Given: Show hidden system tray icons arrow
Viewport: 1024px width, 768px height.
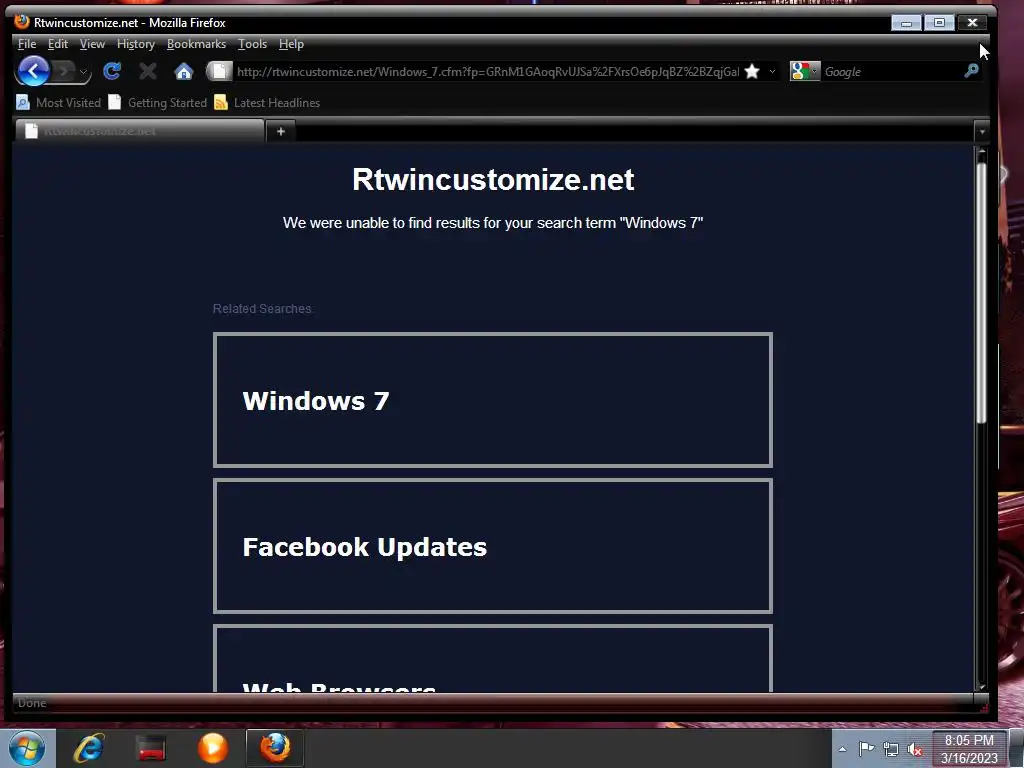Looking at the screenshot, I should click(842, 749).
